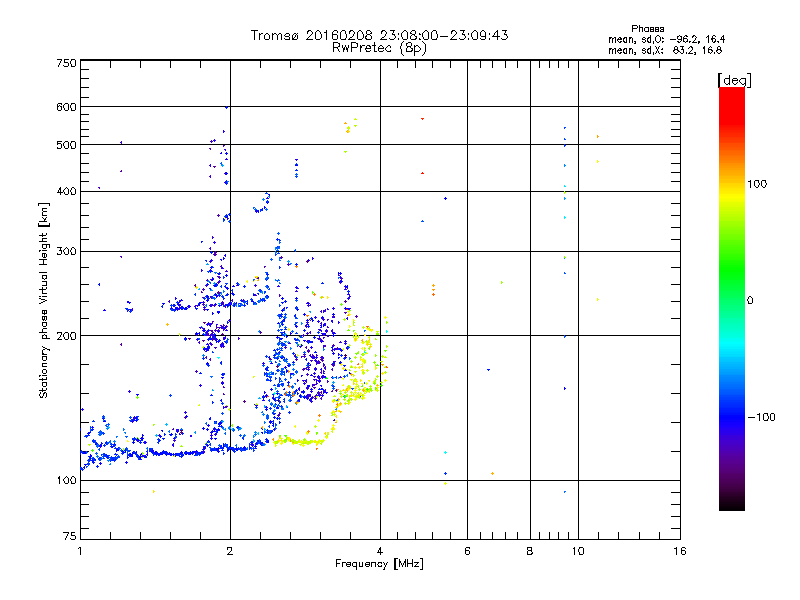Click the x-axis label "8"
The image size is (800, 600).
click(x=530, y=551)
